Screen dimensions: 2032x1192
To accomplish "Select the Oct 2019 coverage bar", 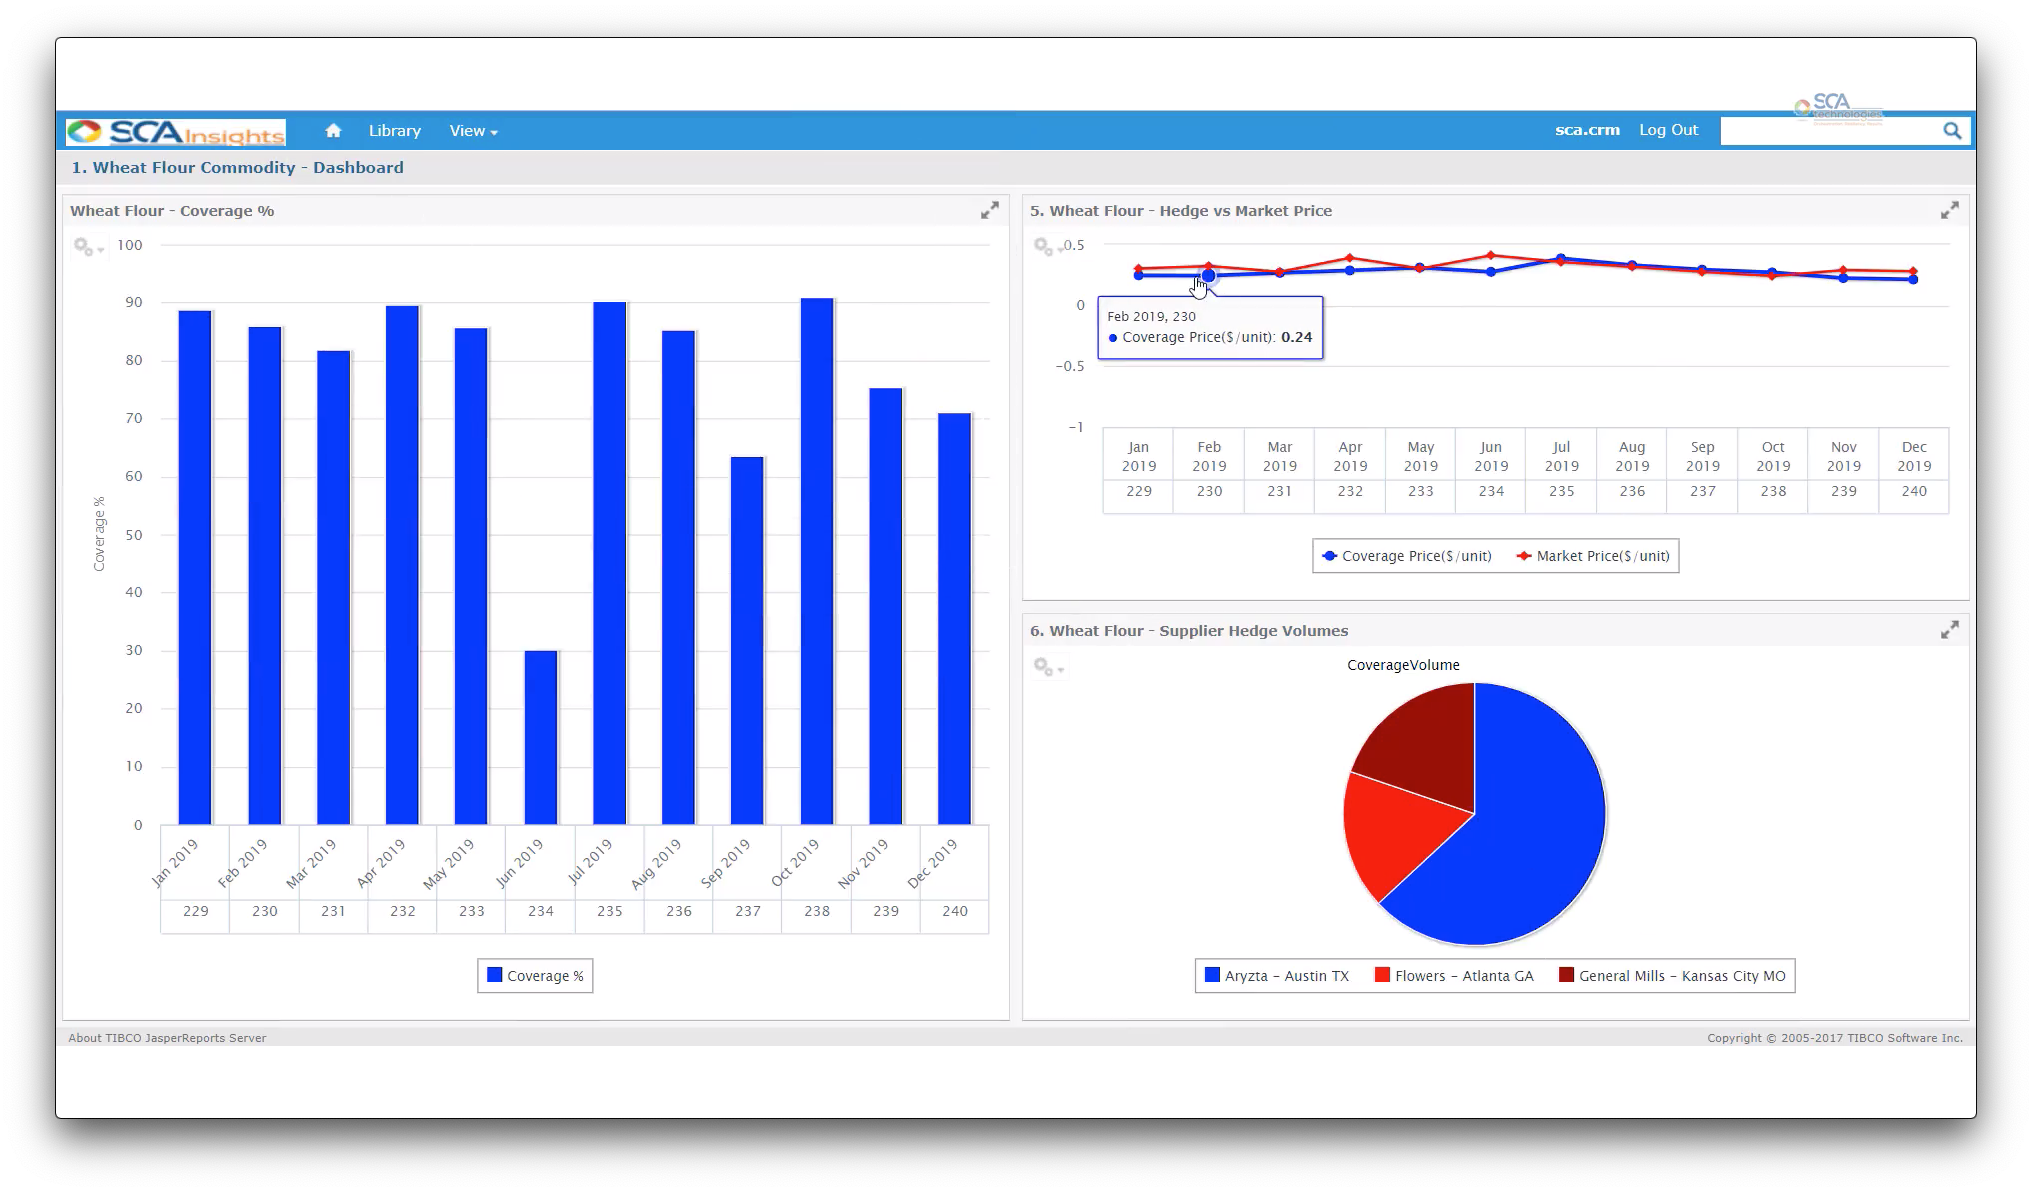I will tap(817, 561).
